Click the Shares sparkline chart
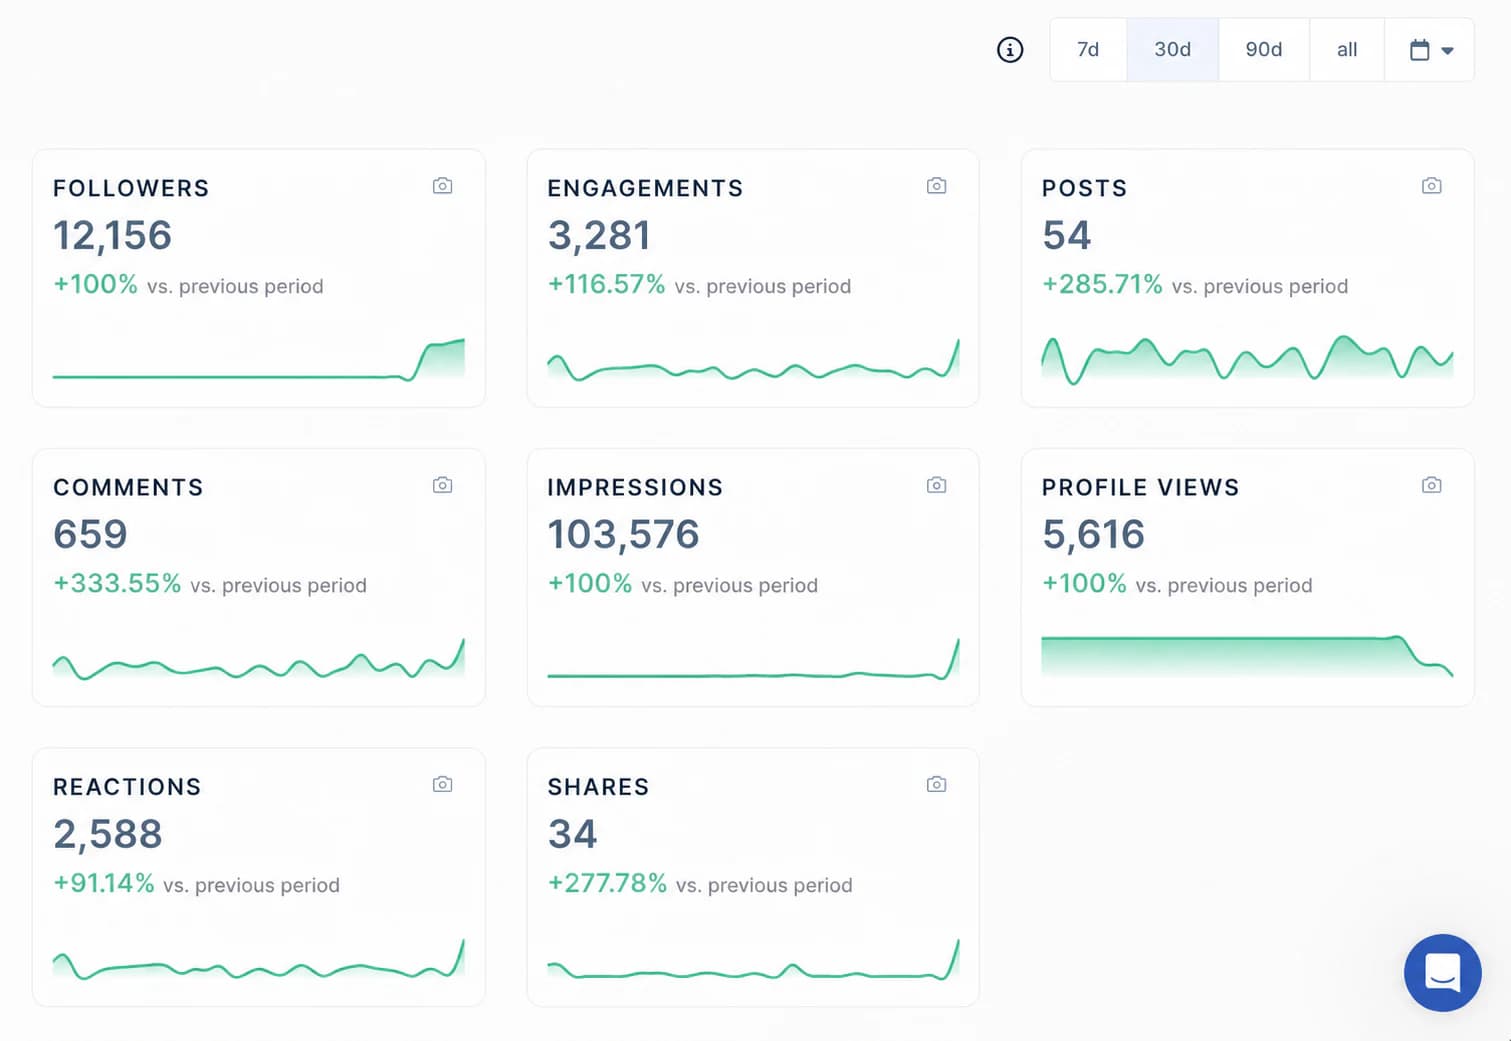The width and height of the screenshot is (1511, 1041). pyautogui.click(x=753, y=959)
